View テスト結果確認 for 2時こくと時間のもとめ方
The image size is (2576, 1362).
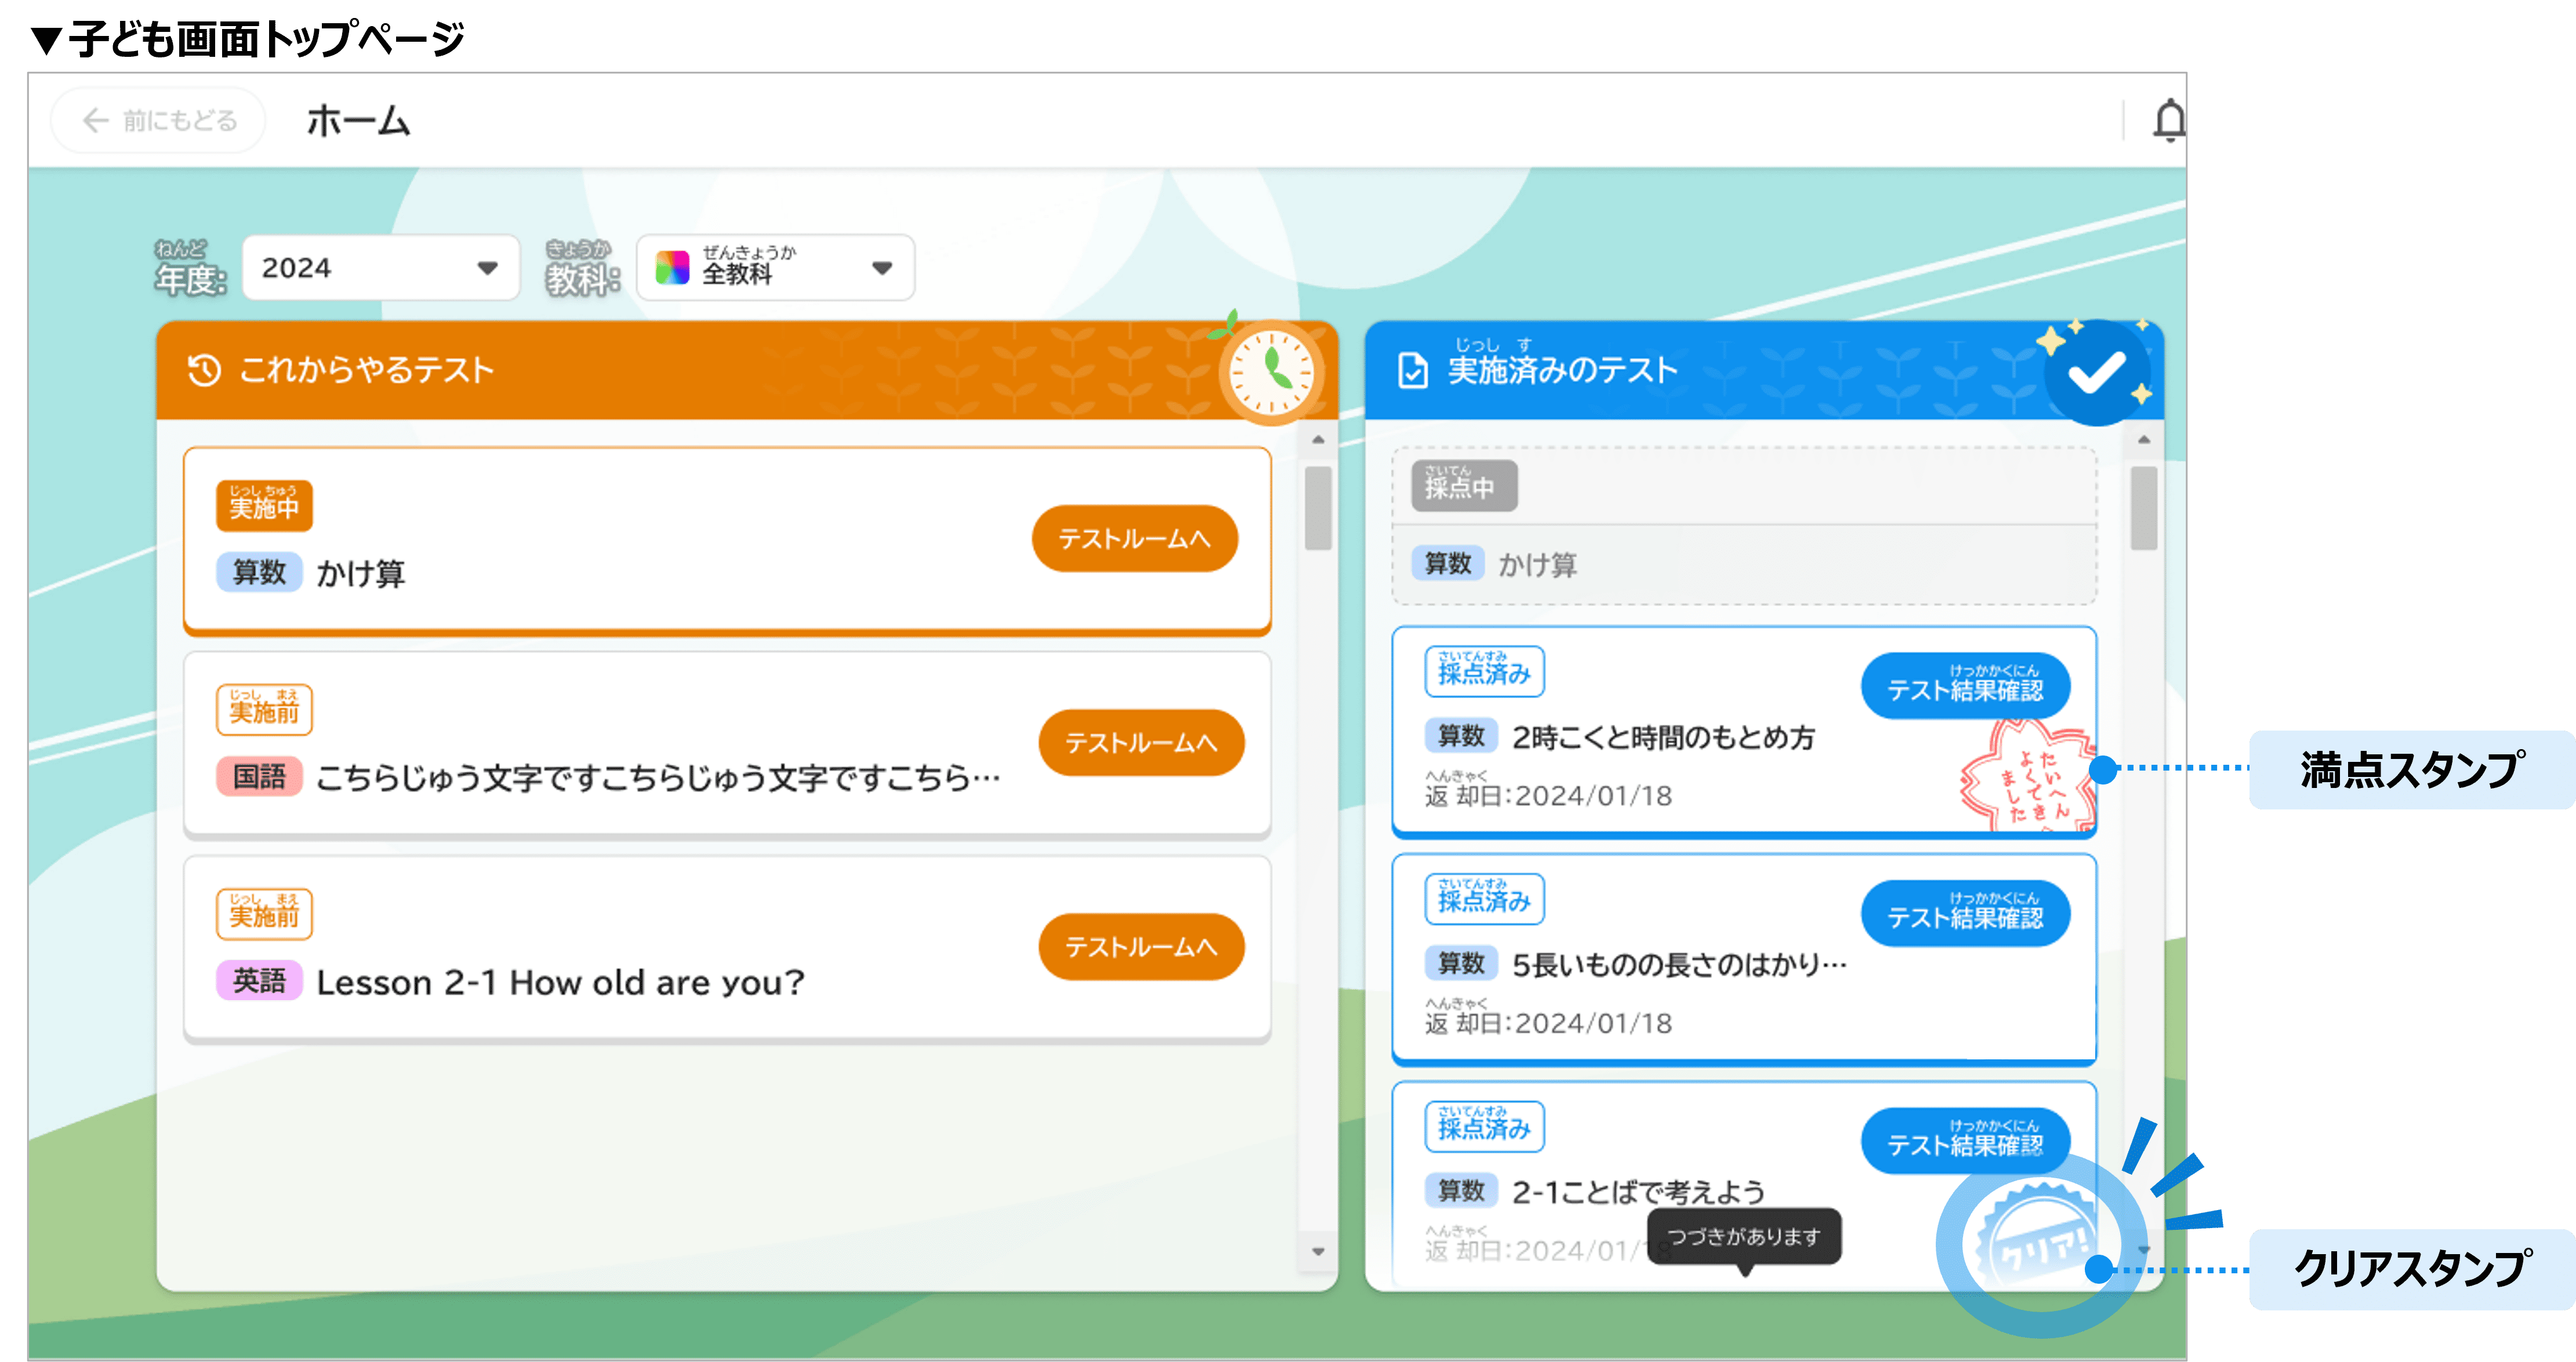click(x=1964, y=687)
